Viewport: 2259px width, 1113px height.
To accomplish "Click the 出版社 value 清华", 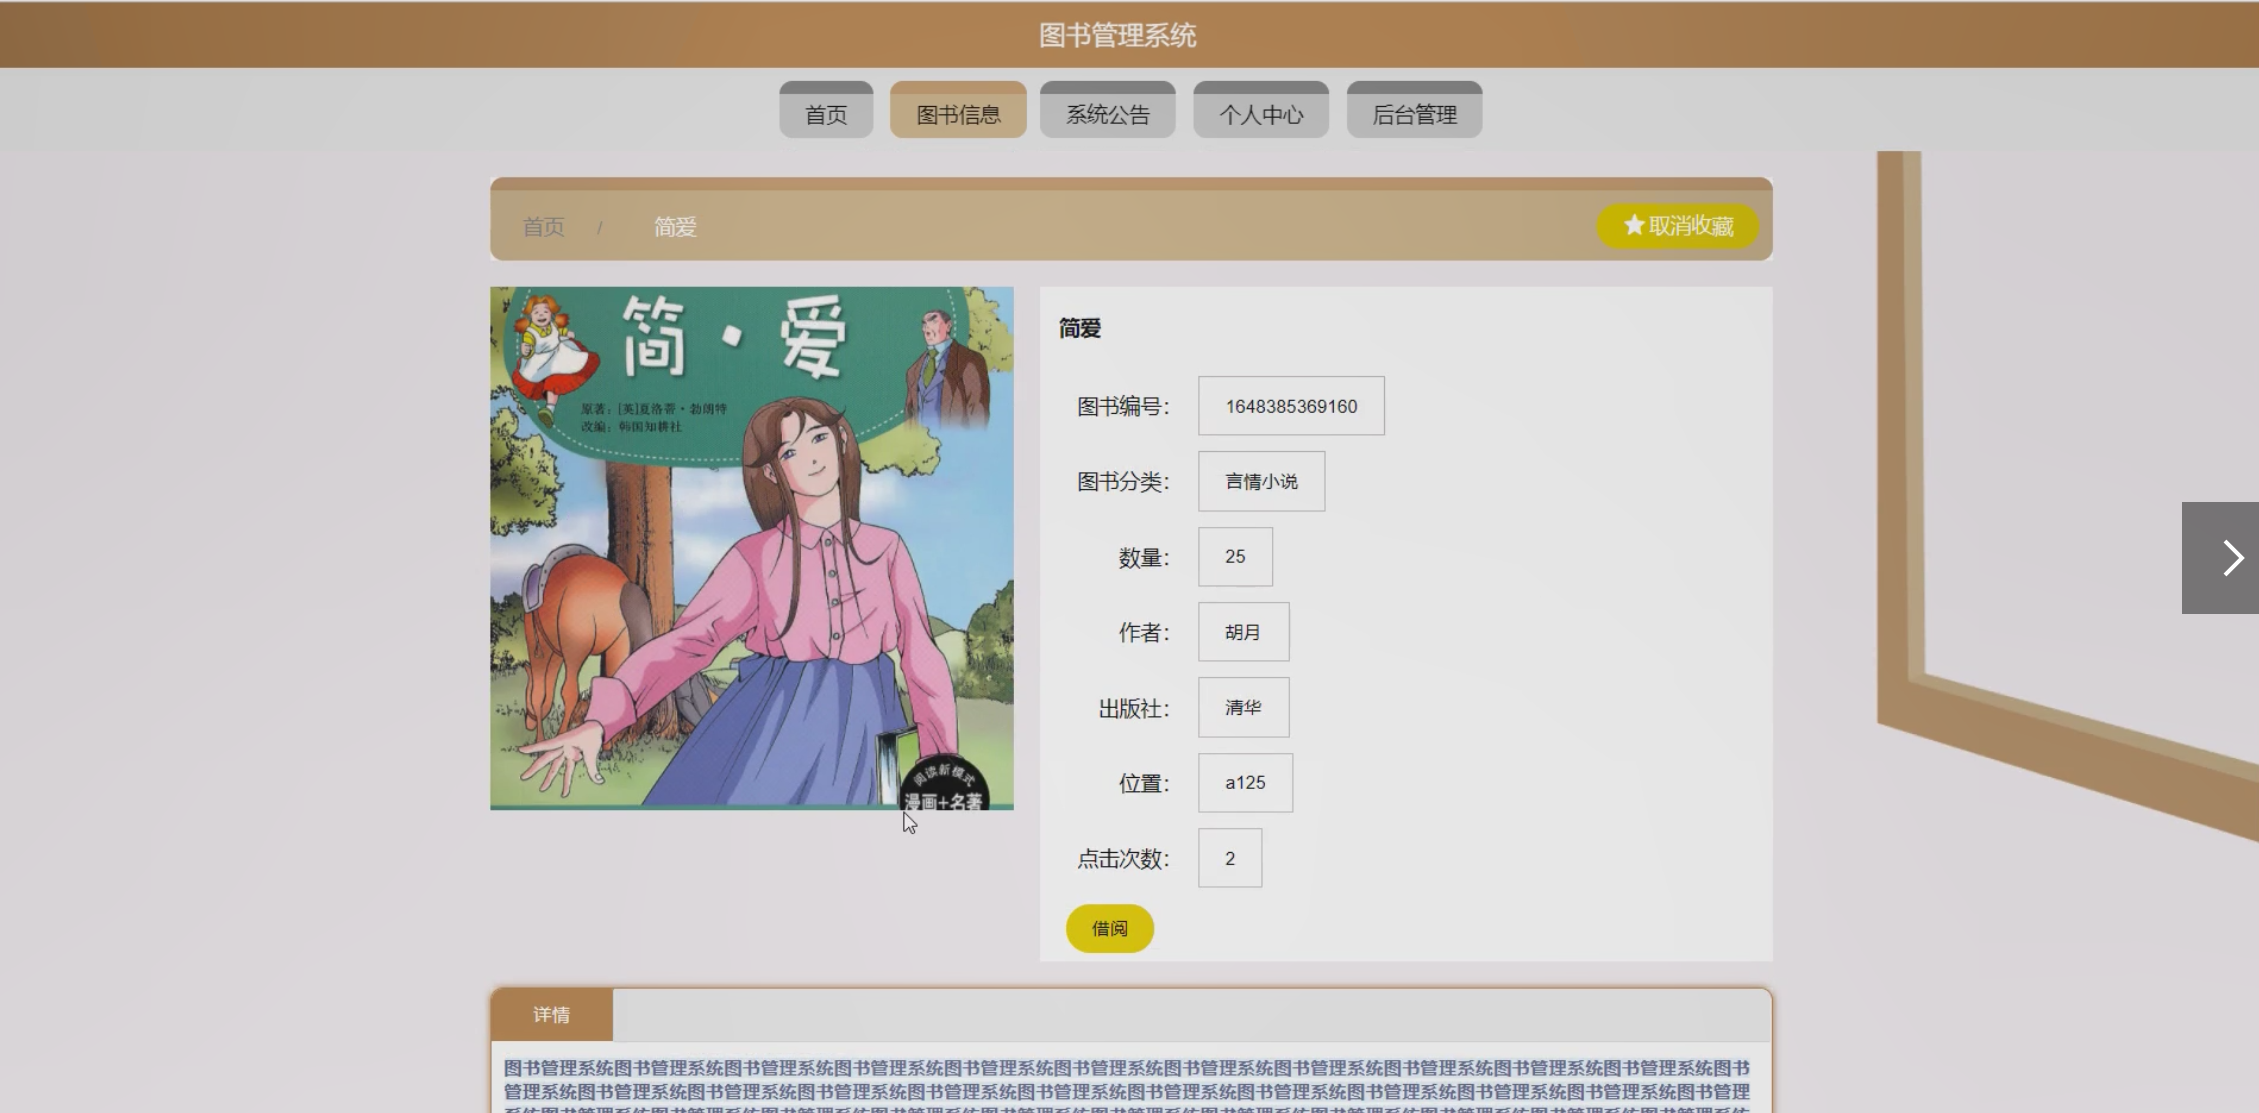I will (1244, 707).
